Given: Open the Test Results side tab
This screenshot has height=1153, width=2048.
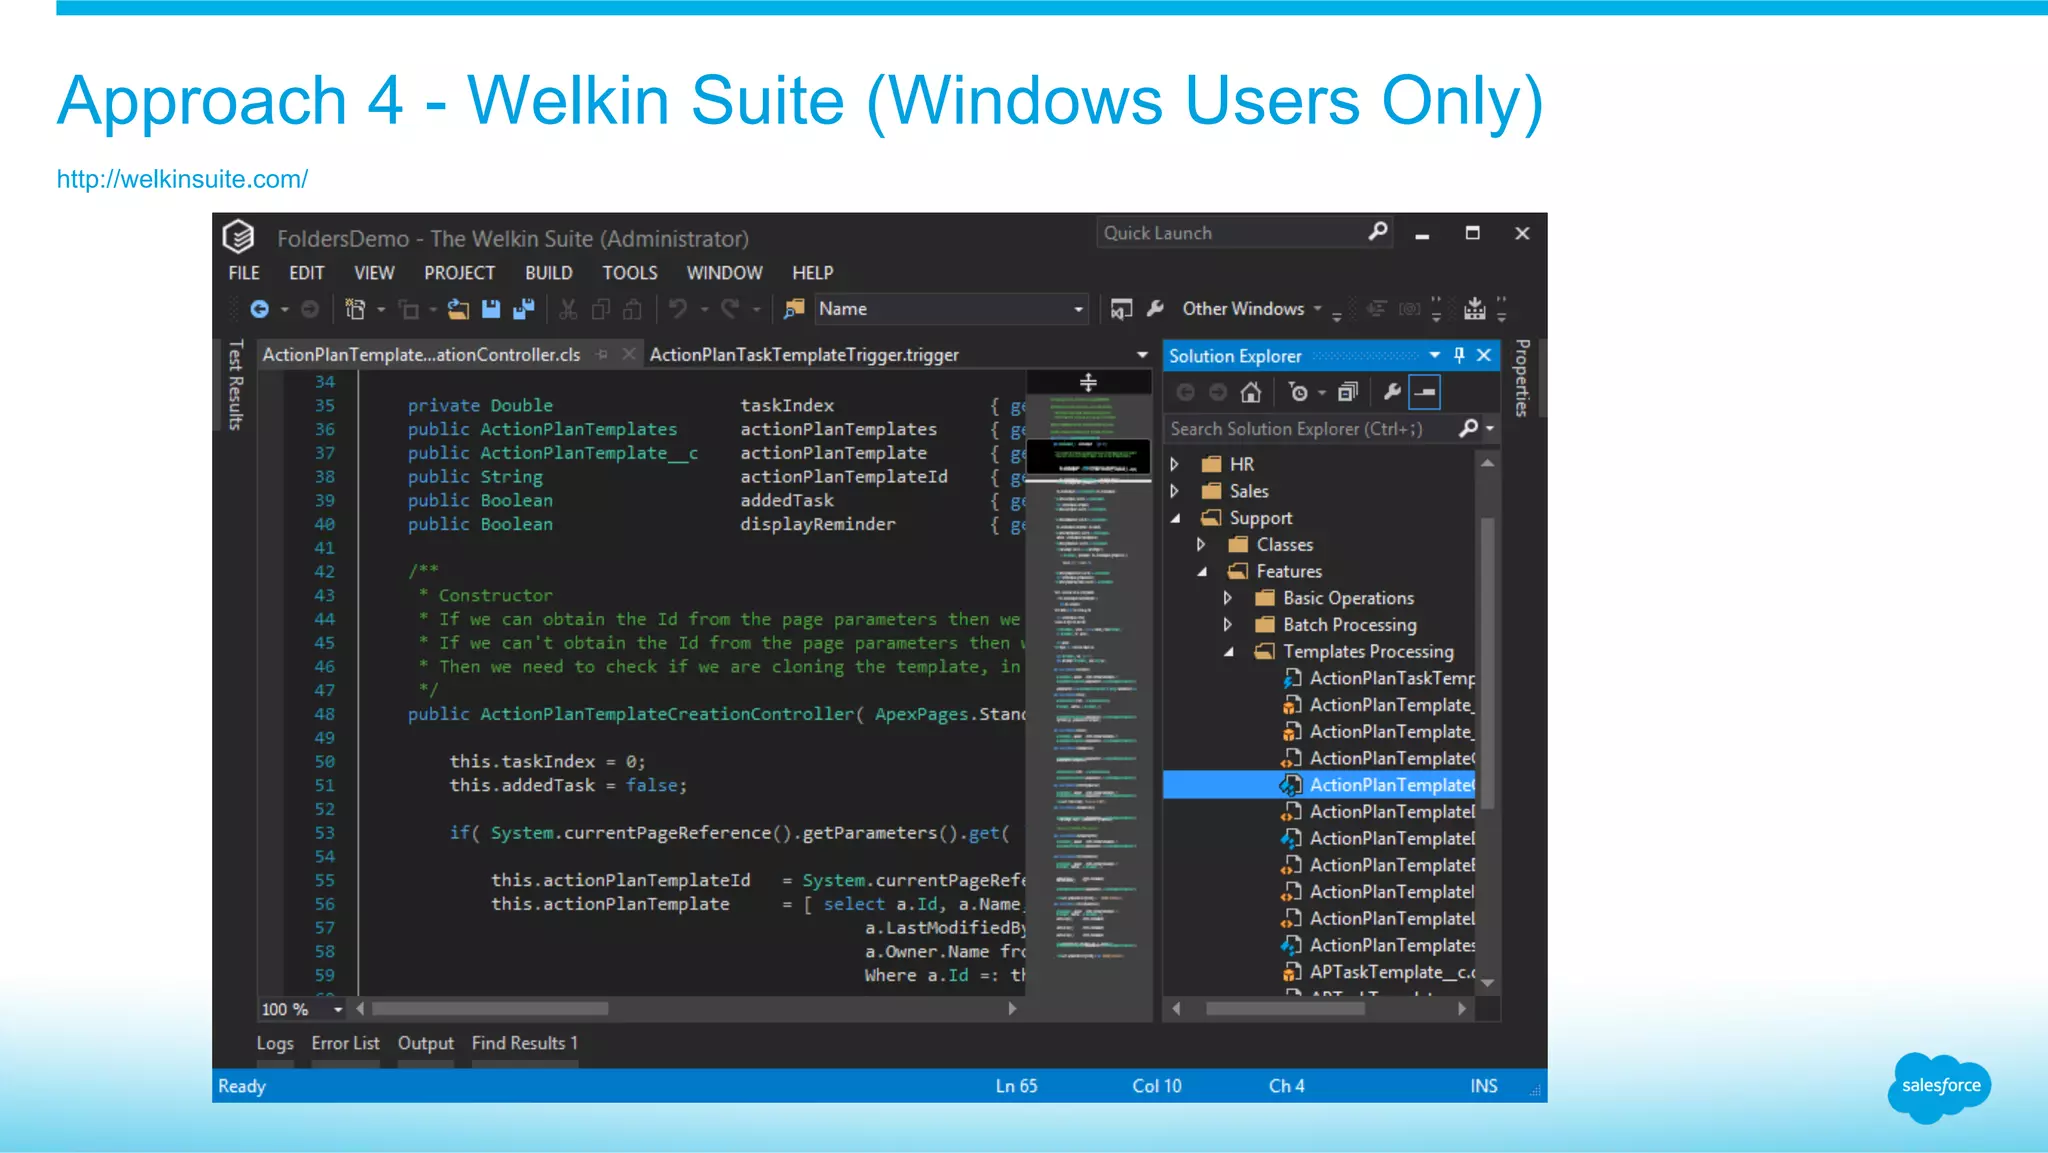Looking at the screenshot, I should tap(235, 385).
